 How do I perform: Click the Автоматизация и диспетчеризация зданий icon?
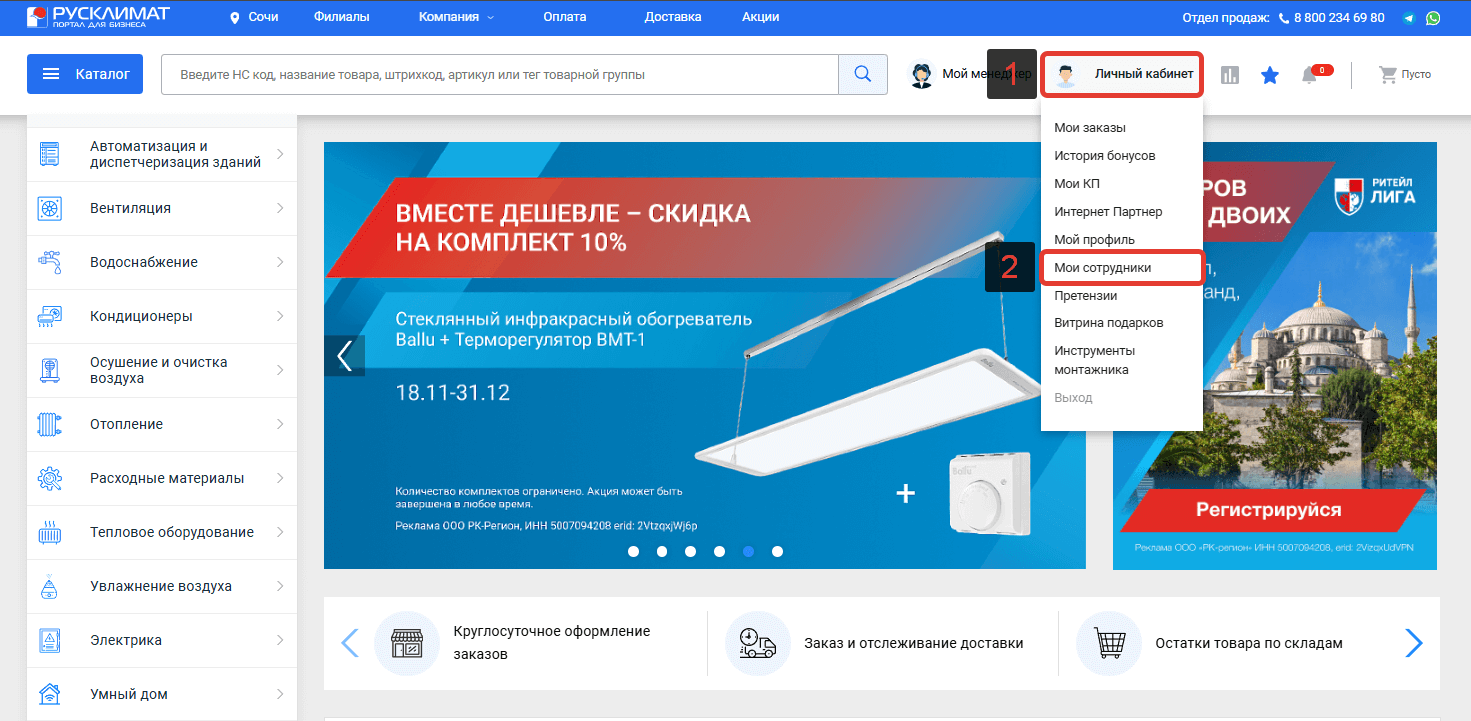coord(49,154)
